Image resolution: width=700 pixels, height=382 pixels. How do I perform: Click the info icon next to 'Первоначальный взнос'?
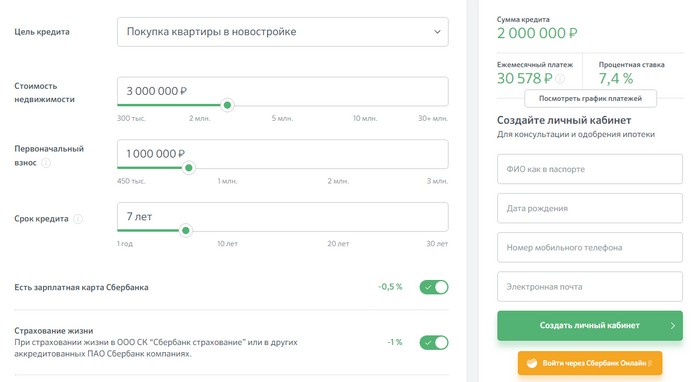point(46,163)
